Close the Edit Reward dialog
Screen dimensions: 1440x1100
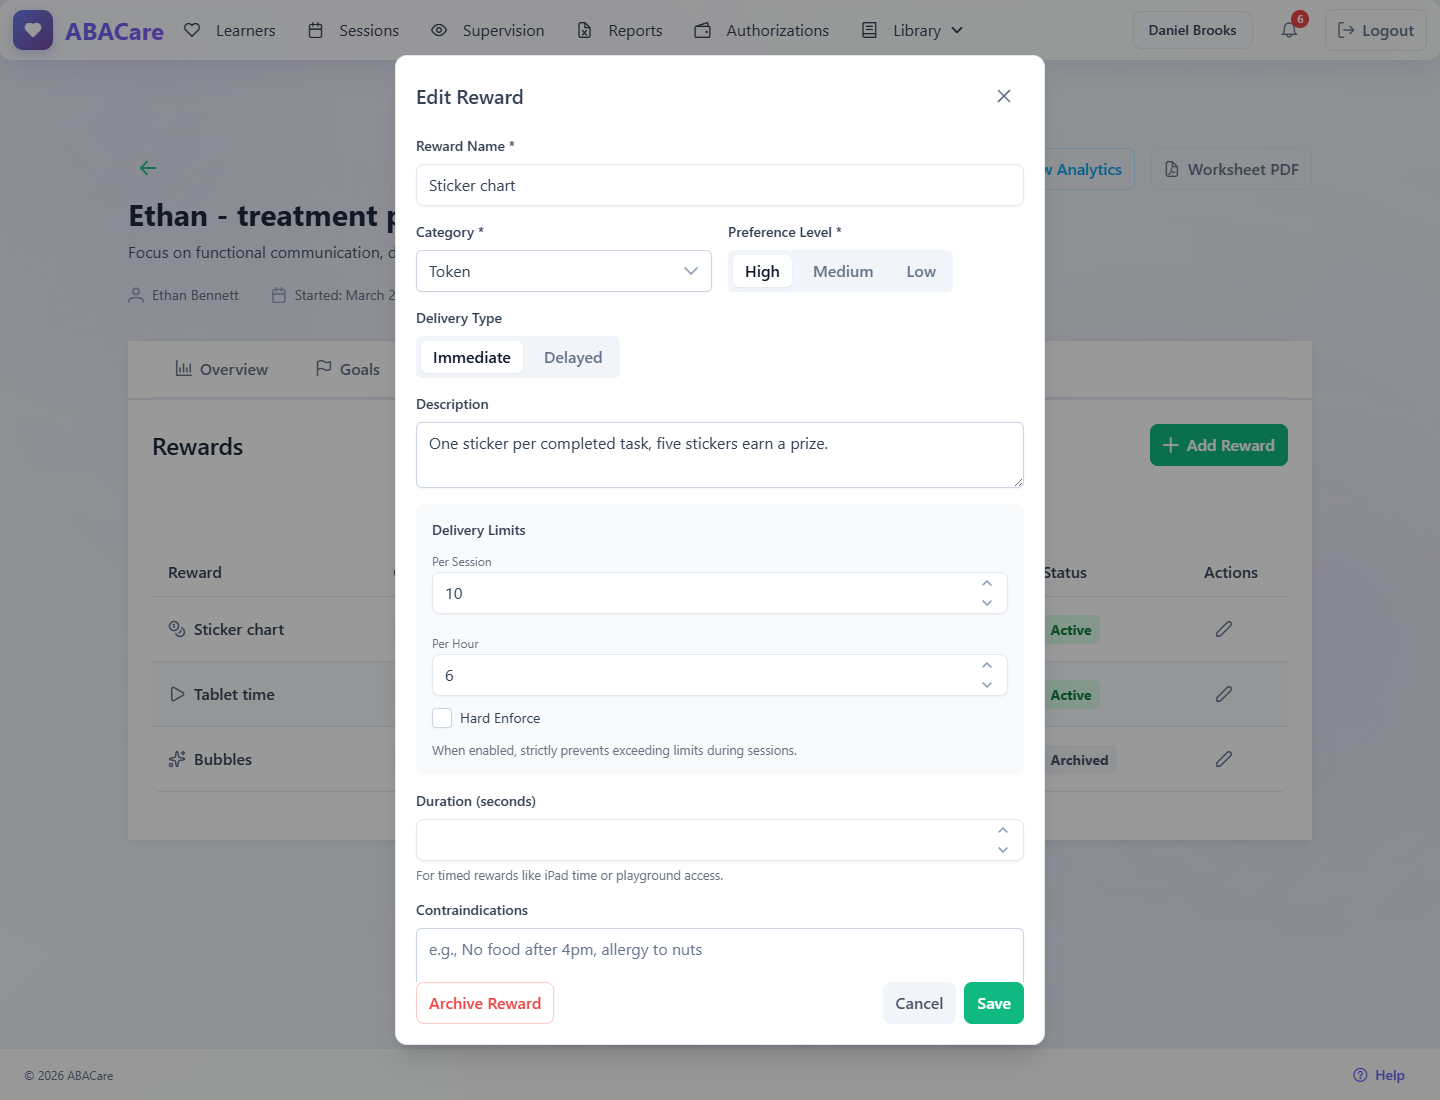pyautogui.click(x=1004, y=96)
